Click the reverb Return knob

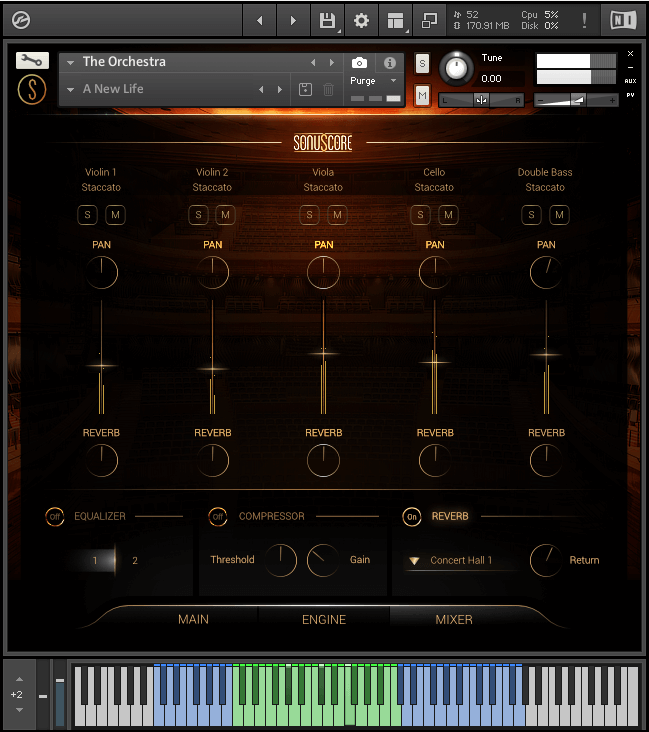coord(546,560)
